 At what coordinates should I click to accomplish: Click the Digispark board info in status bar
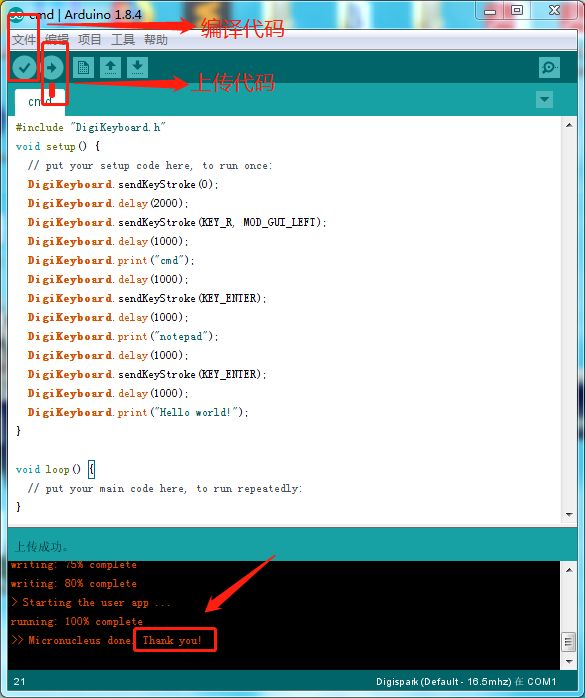tap(466, 682)
